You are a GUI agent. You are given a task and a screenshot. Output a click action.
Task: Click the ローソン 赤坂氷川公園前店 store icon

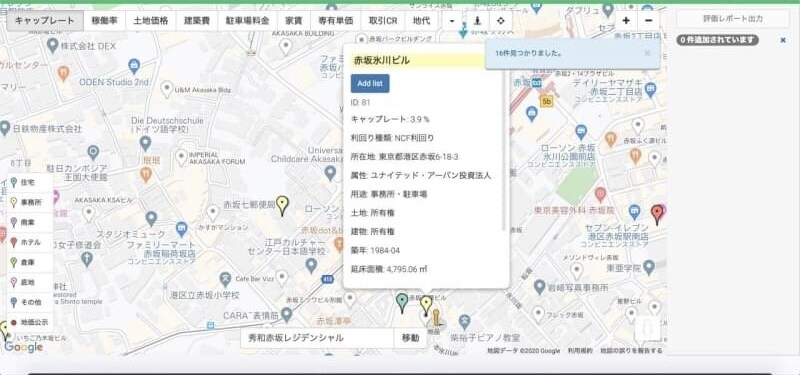tap(581, 132)
